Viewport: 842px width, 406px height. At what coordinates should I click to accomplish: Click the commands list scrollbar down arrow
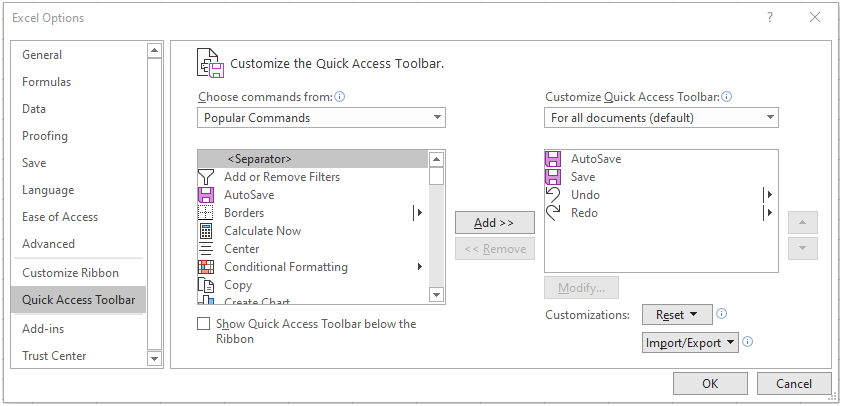click(x=437, y=295)
